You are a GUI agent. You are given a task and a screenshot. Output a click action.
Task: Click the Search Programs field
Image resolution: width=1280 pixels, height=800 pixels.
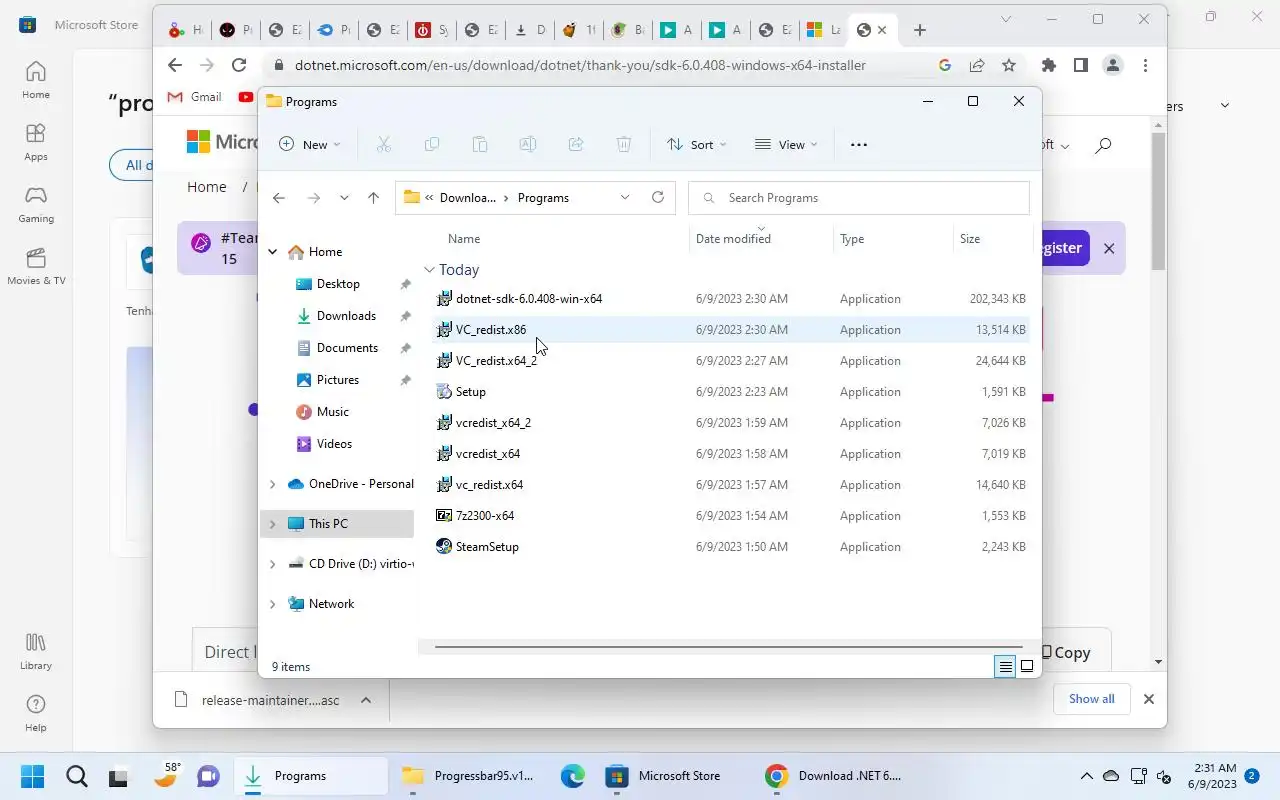pyautogui.click(x=859, y=198)
